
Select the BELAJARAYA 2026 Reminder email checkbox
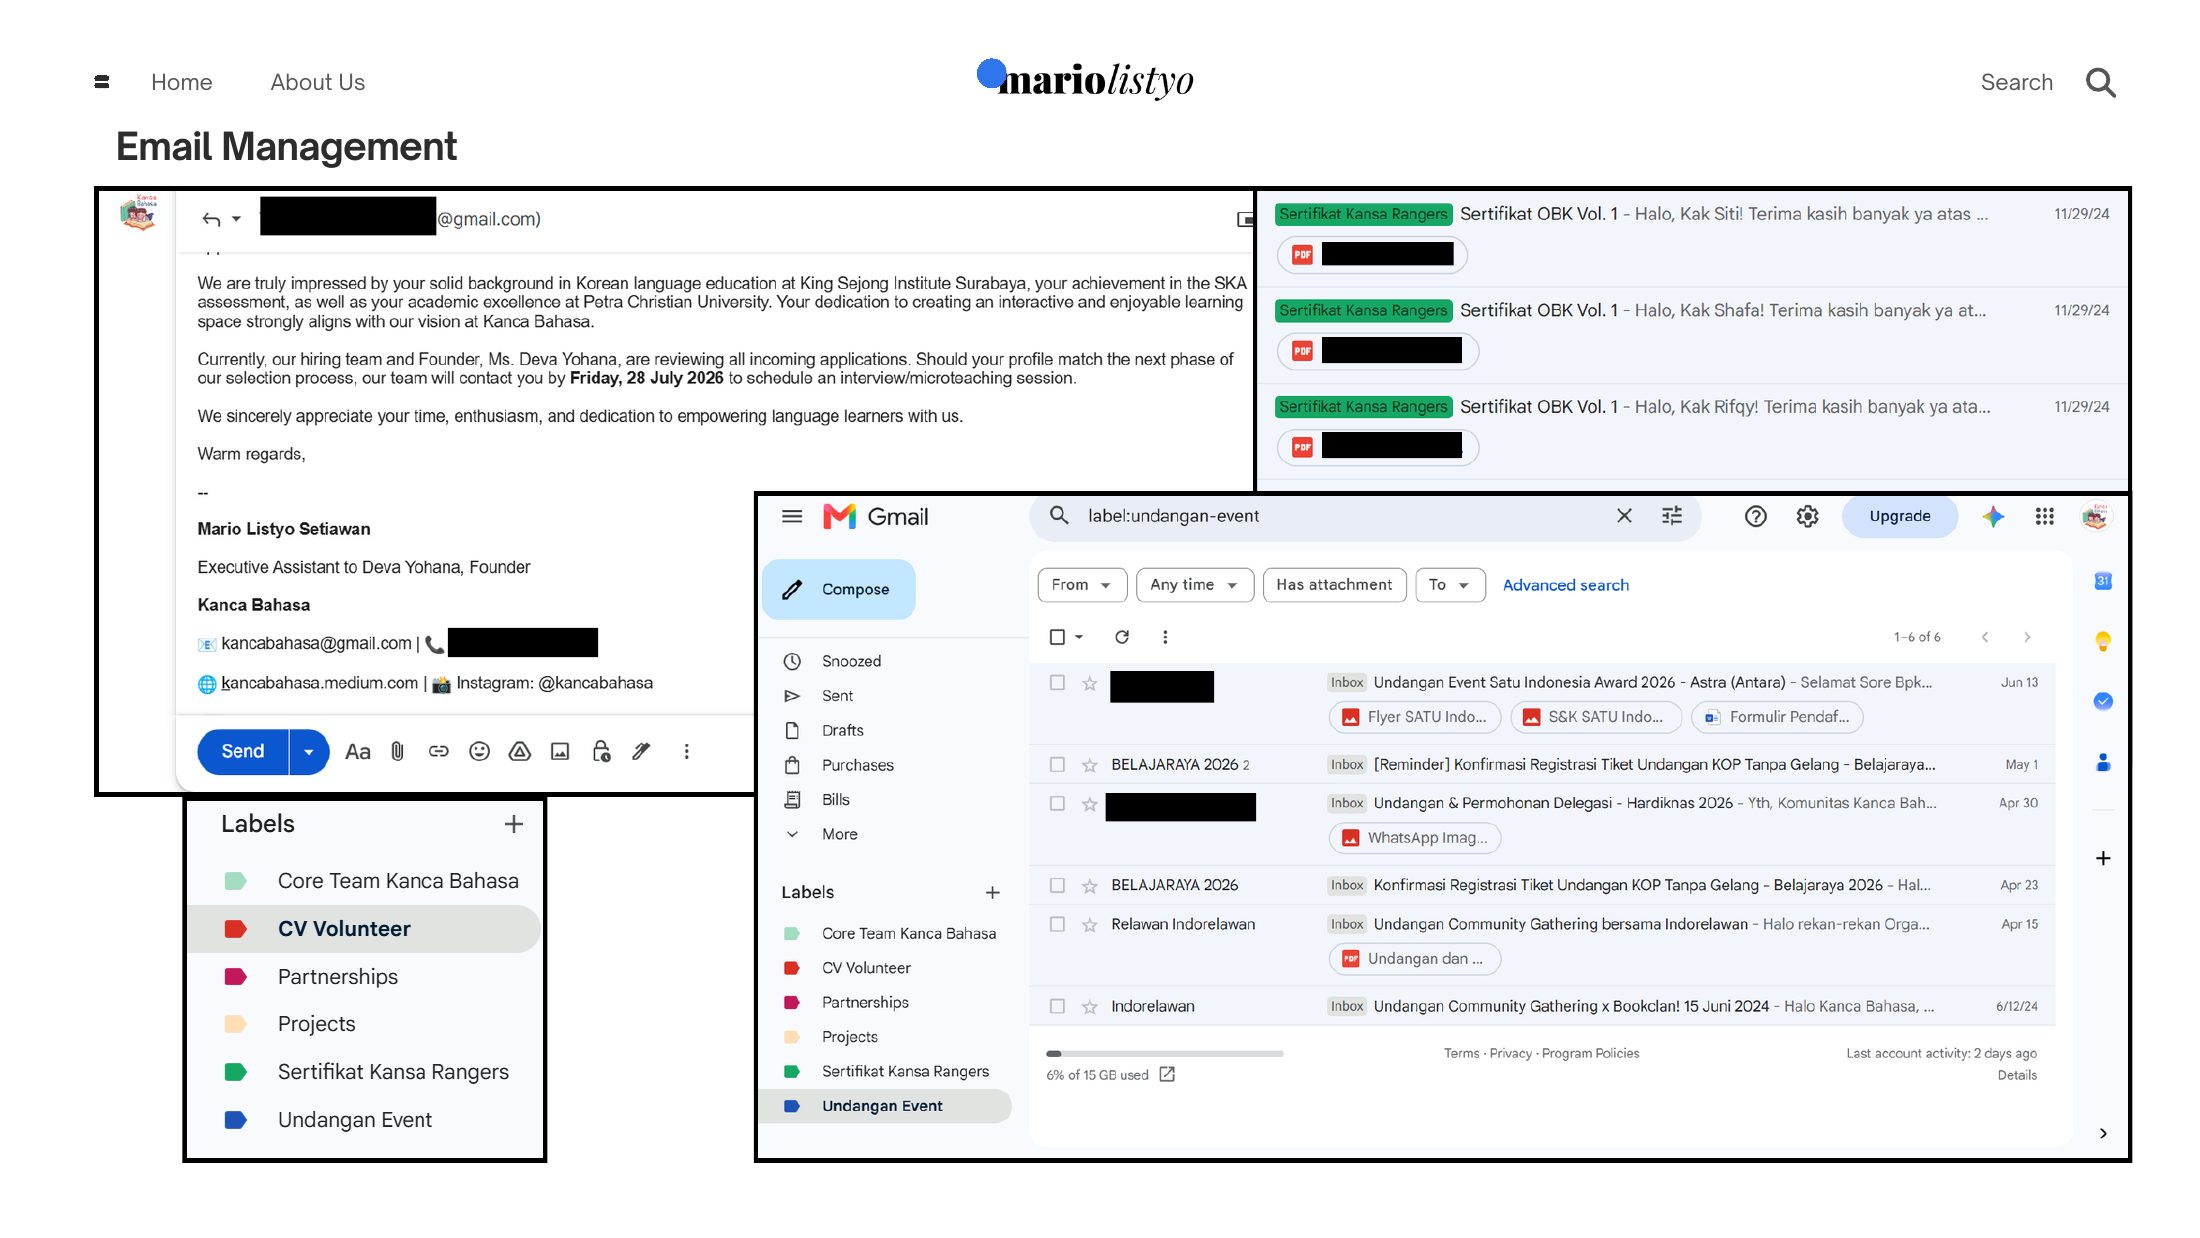point(1057,765)
